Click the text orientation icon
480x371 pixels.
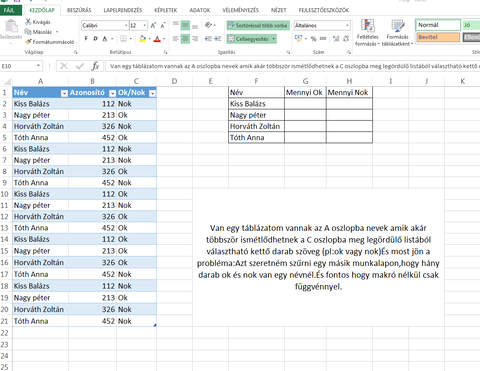point(209,25)
